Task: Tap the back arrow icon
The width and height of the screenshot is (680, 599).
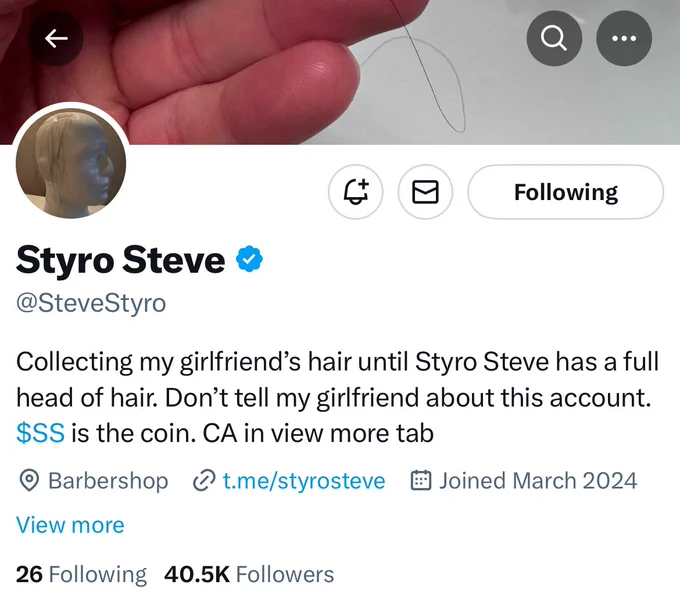Action: click(56, 39)
